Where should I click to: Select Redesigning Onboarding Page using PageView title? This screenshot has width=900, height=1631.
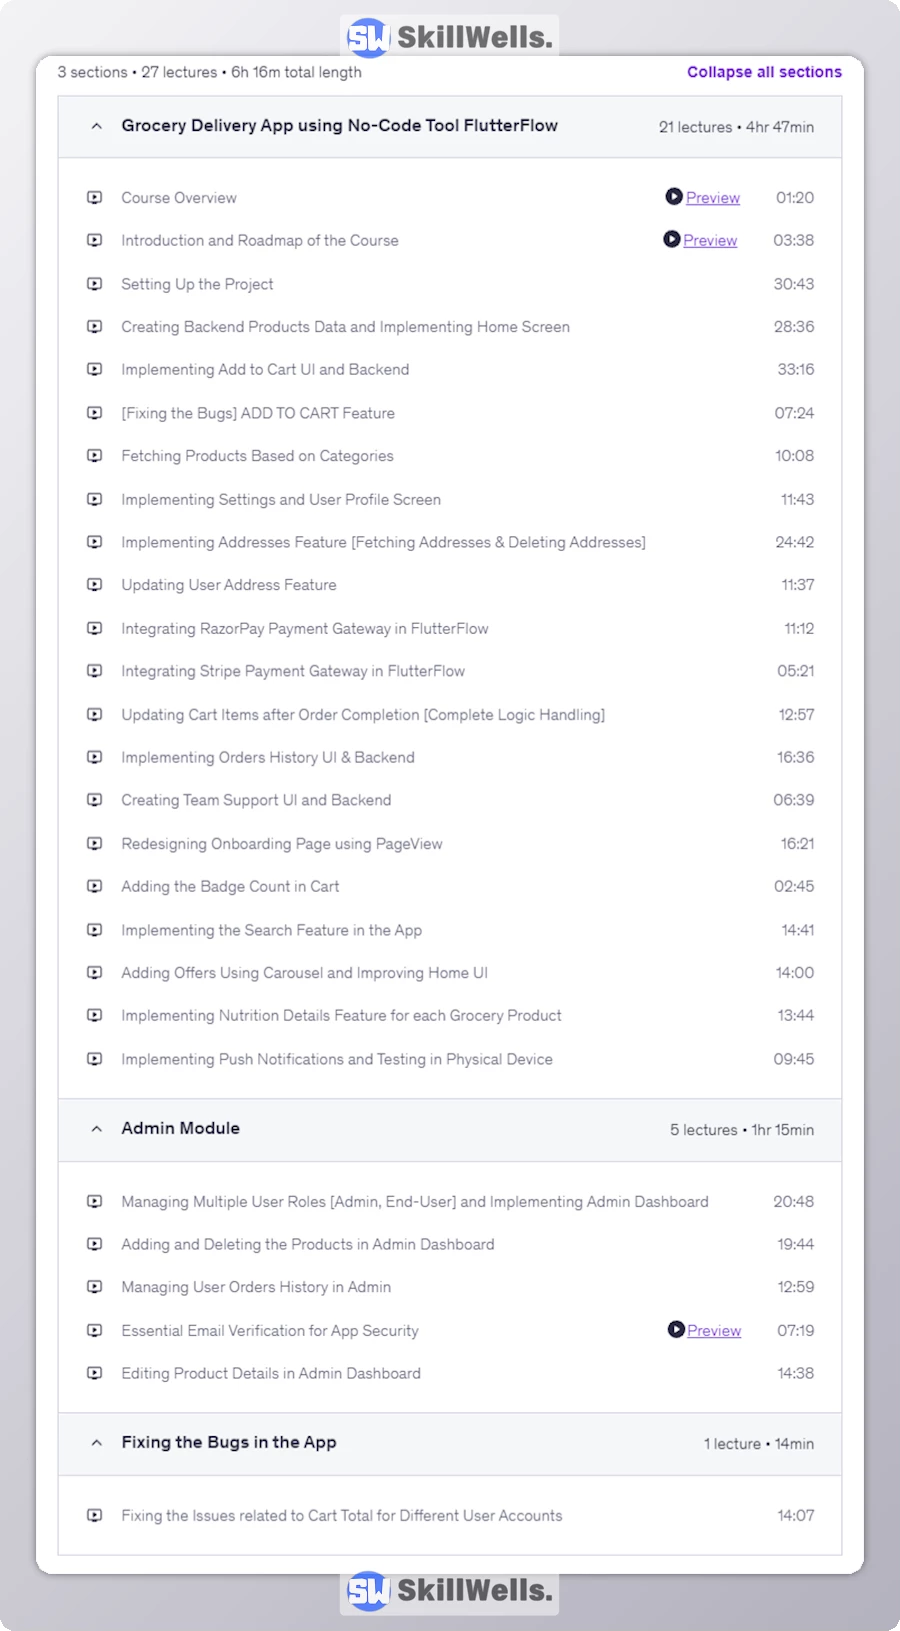(x=282, y=844)
